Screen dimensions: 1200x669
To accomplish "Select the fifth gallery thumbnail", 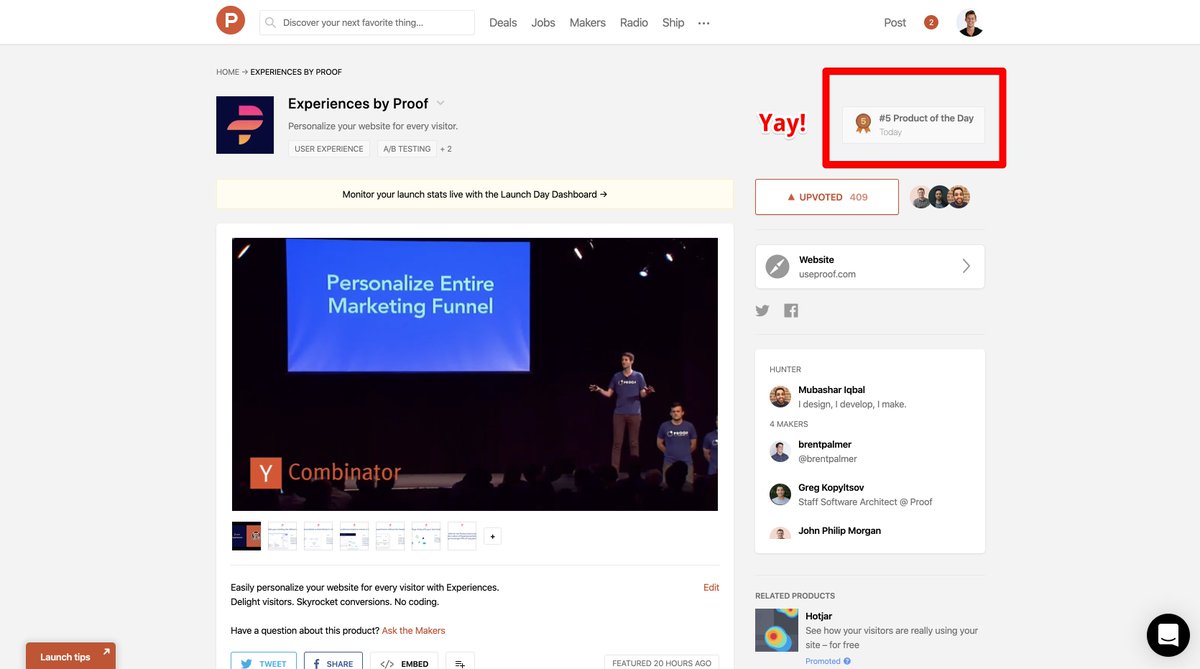I will pyautogui.click(x=390, y=536).
